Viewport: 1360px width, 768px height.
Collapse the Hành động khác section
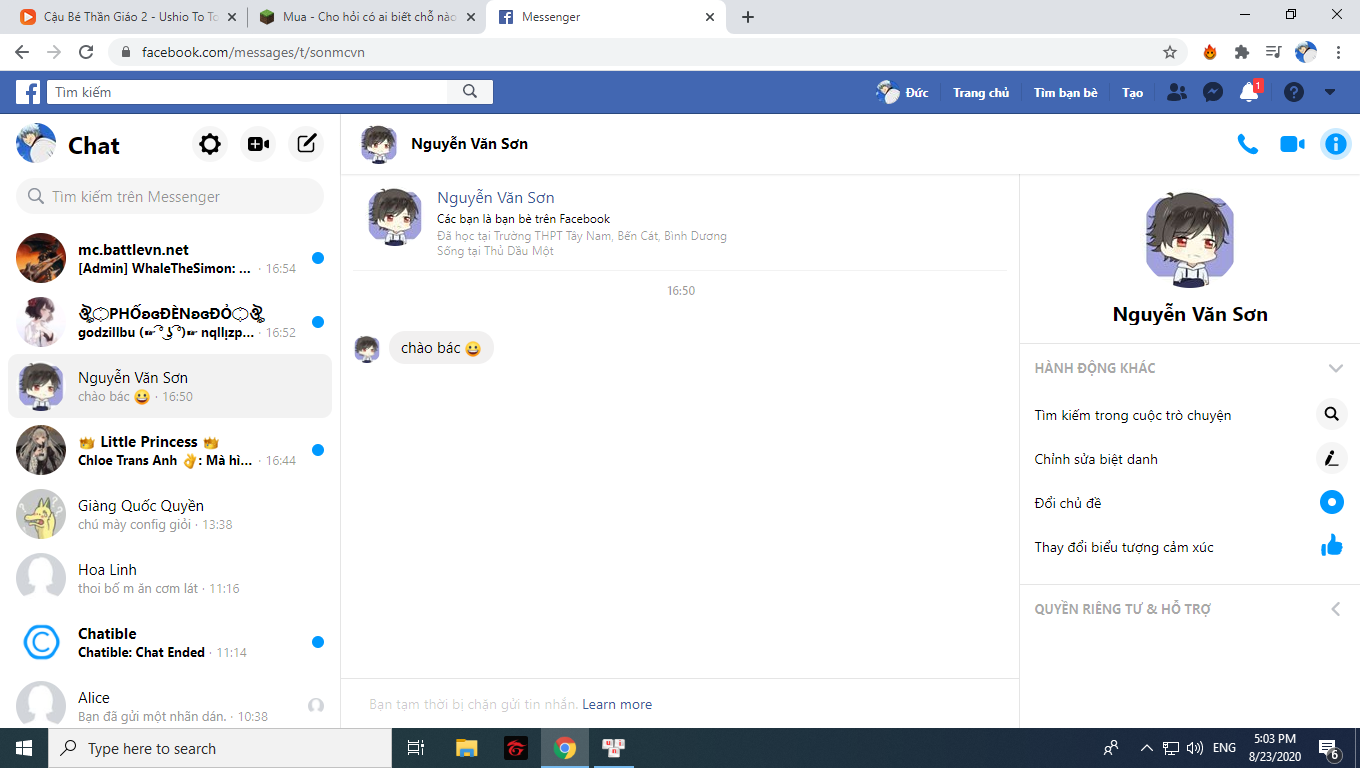(x=1335, y=368)
